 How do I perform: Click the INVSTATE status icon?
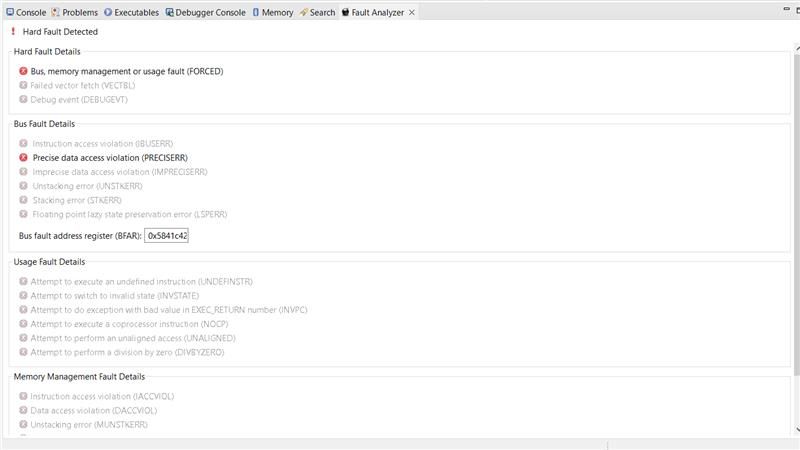pyautogui.click(x=23, y=295)
